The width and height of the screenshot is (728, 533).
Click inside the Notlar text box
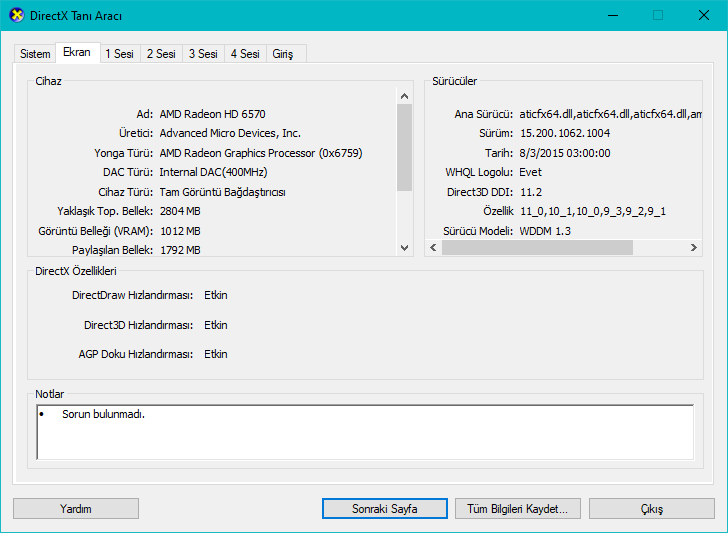(x=365, y=432)
